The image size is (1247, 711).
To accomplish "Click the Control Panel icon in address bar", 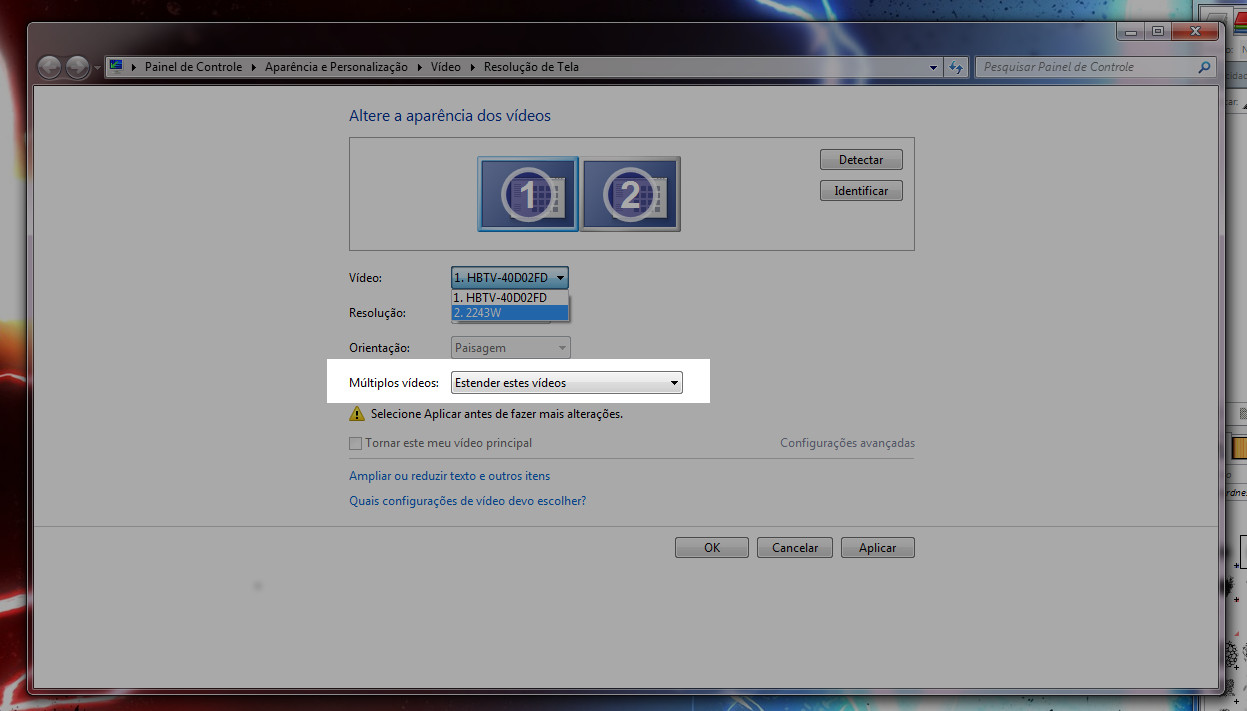I will (117, 67).
